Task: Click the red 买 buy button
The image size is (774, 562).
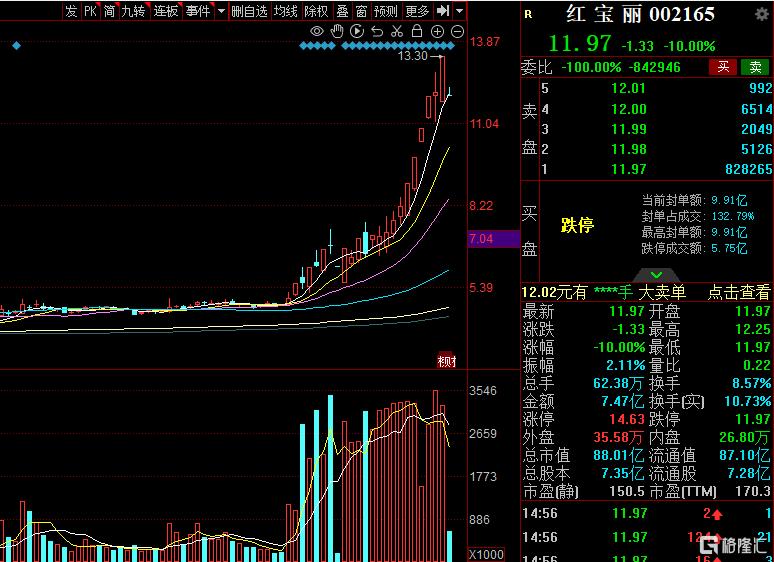Action: (x=723, y=67)
